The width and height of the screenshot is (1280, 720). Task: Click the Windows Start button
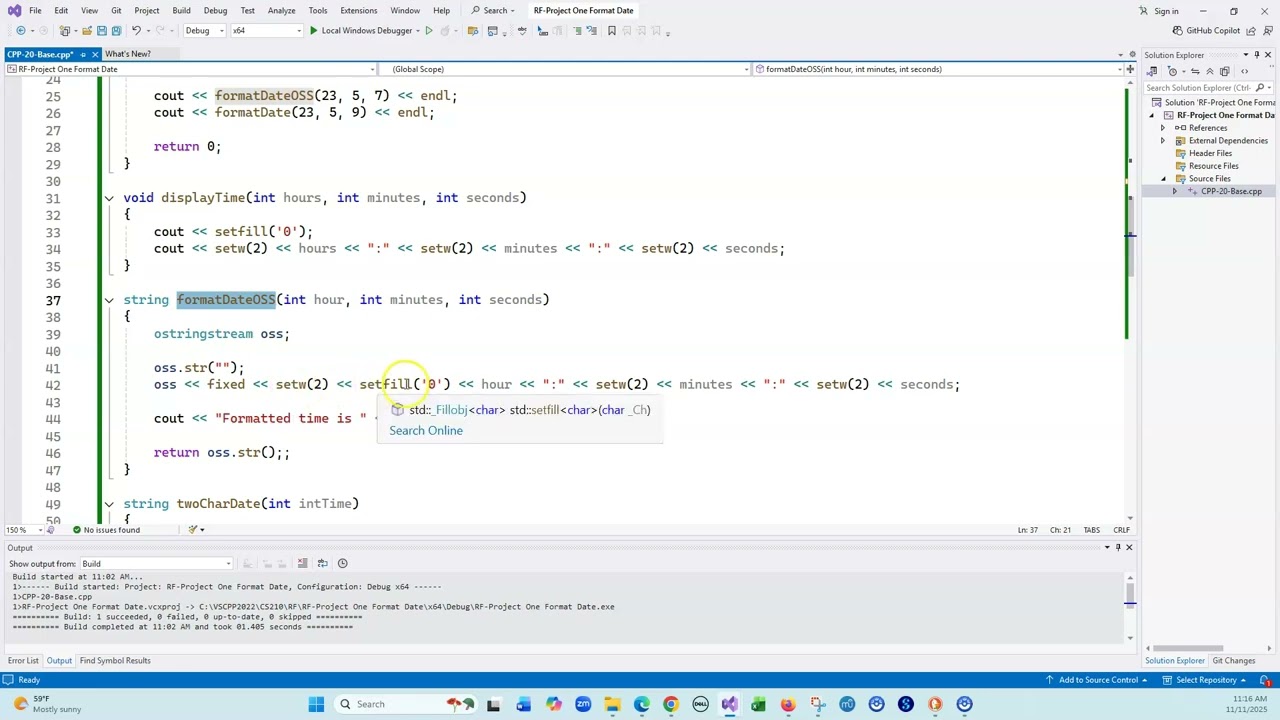(316, 704)
